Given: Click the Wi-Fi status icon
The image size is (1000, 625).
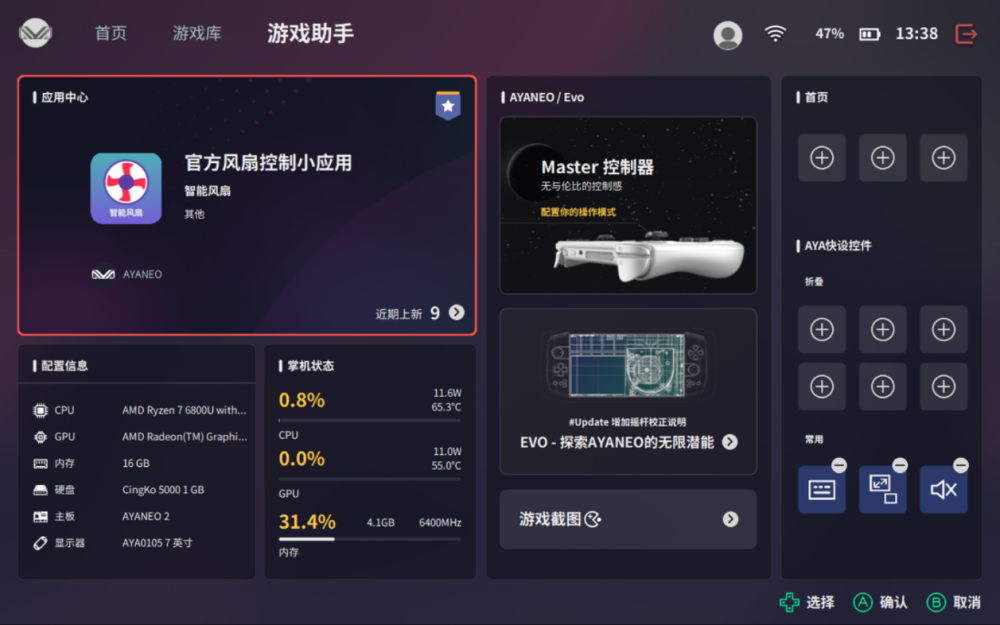Looking at the screenshot, I should coord(775,33).
